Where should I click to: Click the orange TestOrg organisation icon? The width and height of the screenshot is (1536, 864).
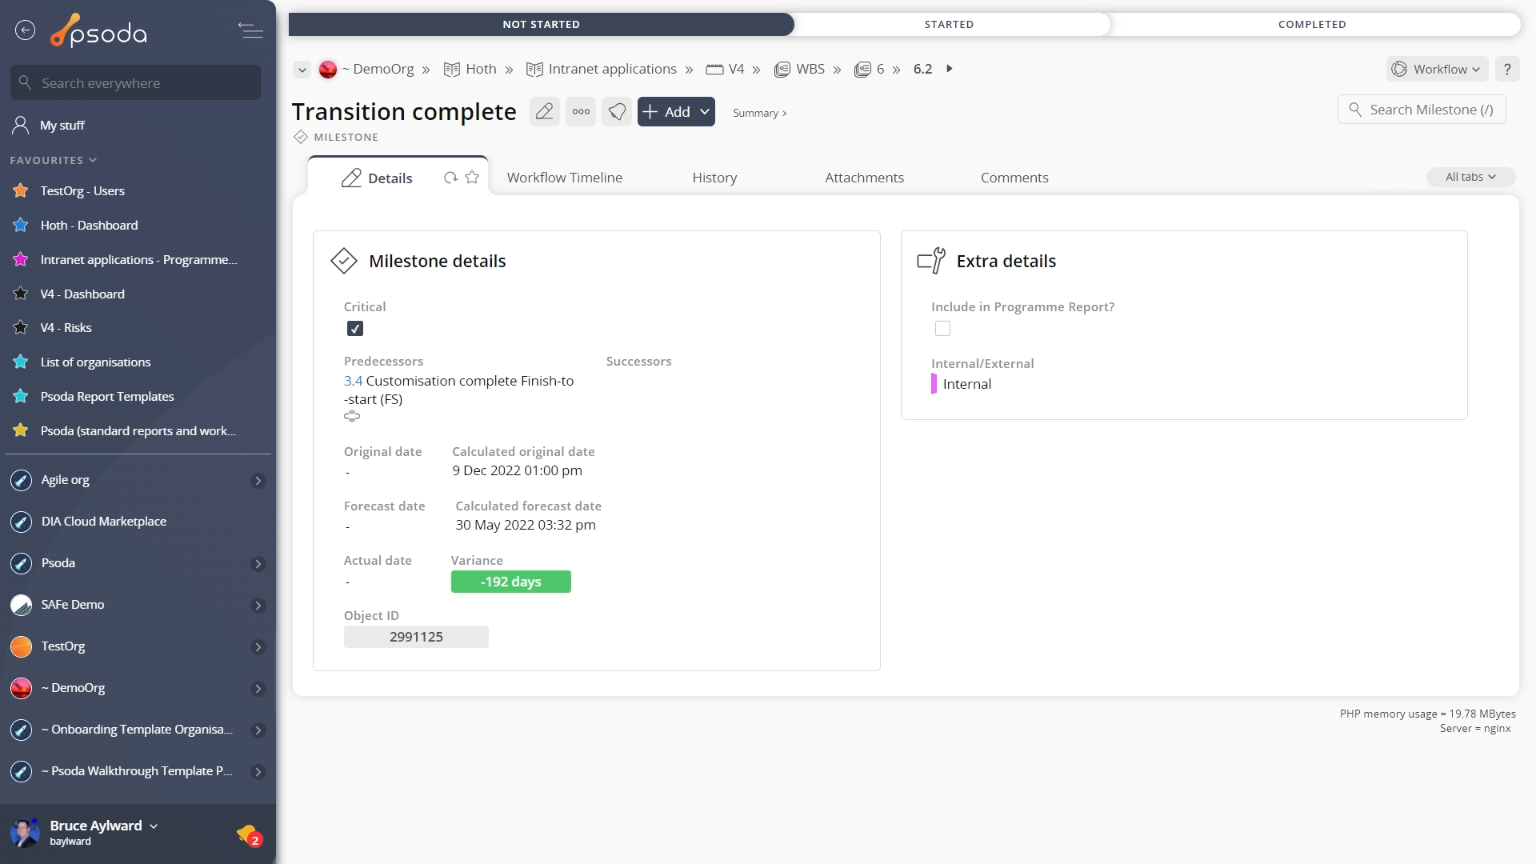(x=21, y=647)
